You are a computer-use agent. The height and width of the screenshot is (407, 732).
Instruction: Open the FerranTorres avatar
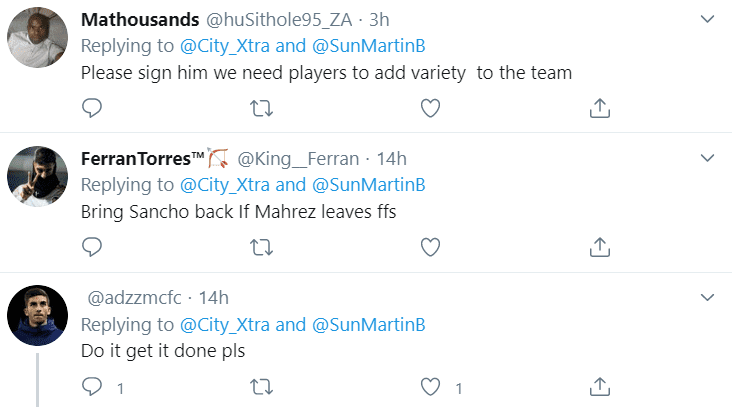coord(37,176)
